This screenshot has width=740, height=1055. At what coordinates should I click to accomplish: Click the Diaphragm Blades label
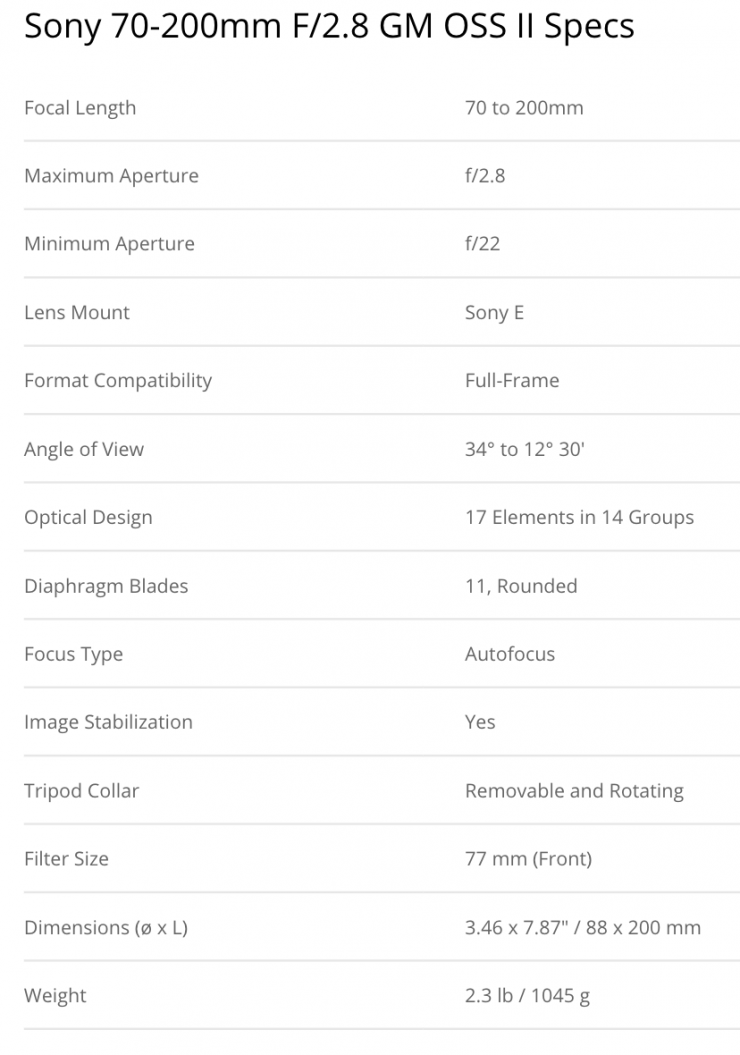[106, 586]
